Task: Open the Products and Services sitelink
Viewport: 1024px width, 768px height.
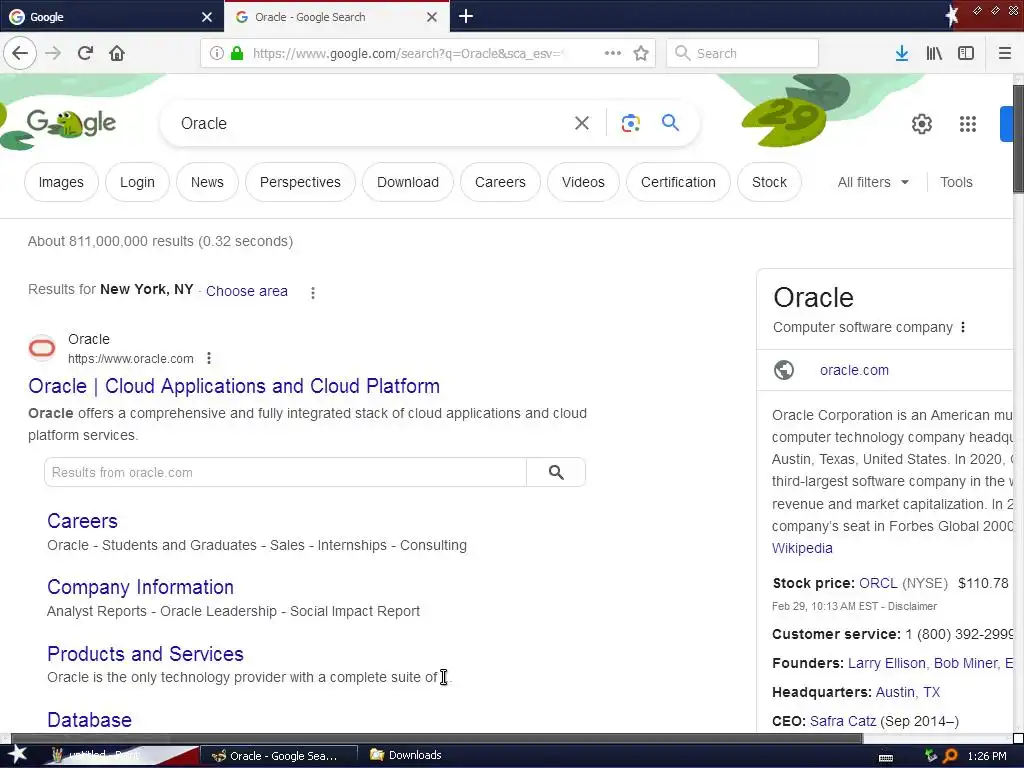Action: [145, 654]
